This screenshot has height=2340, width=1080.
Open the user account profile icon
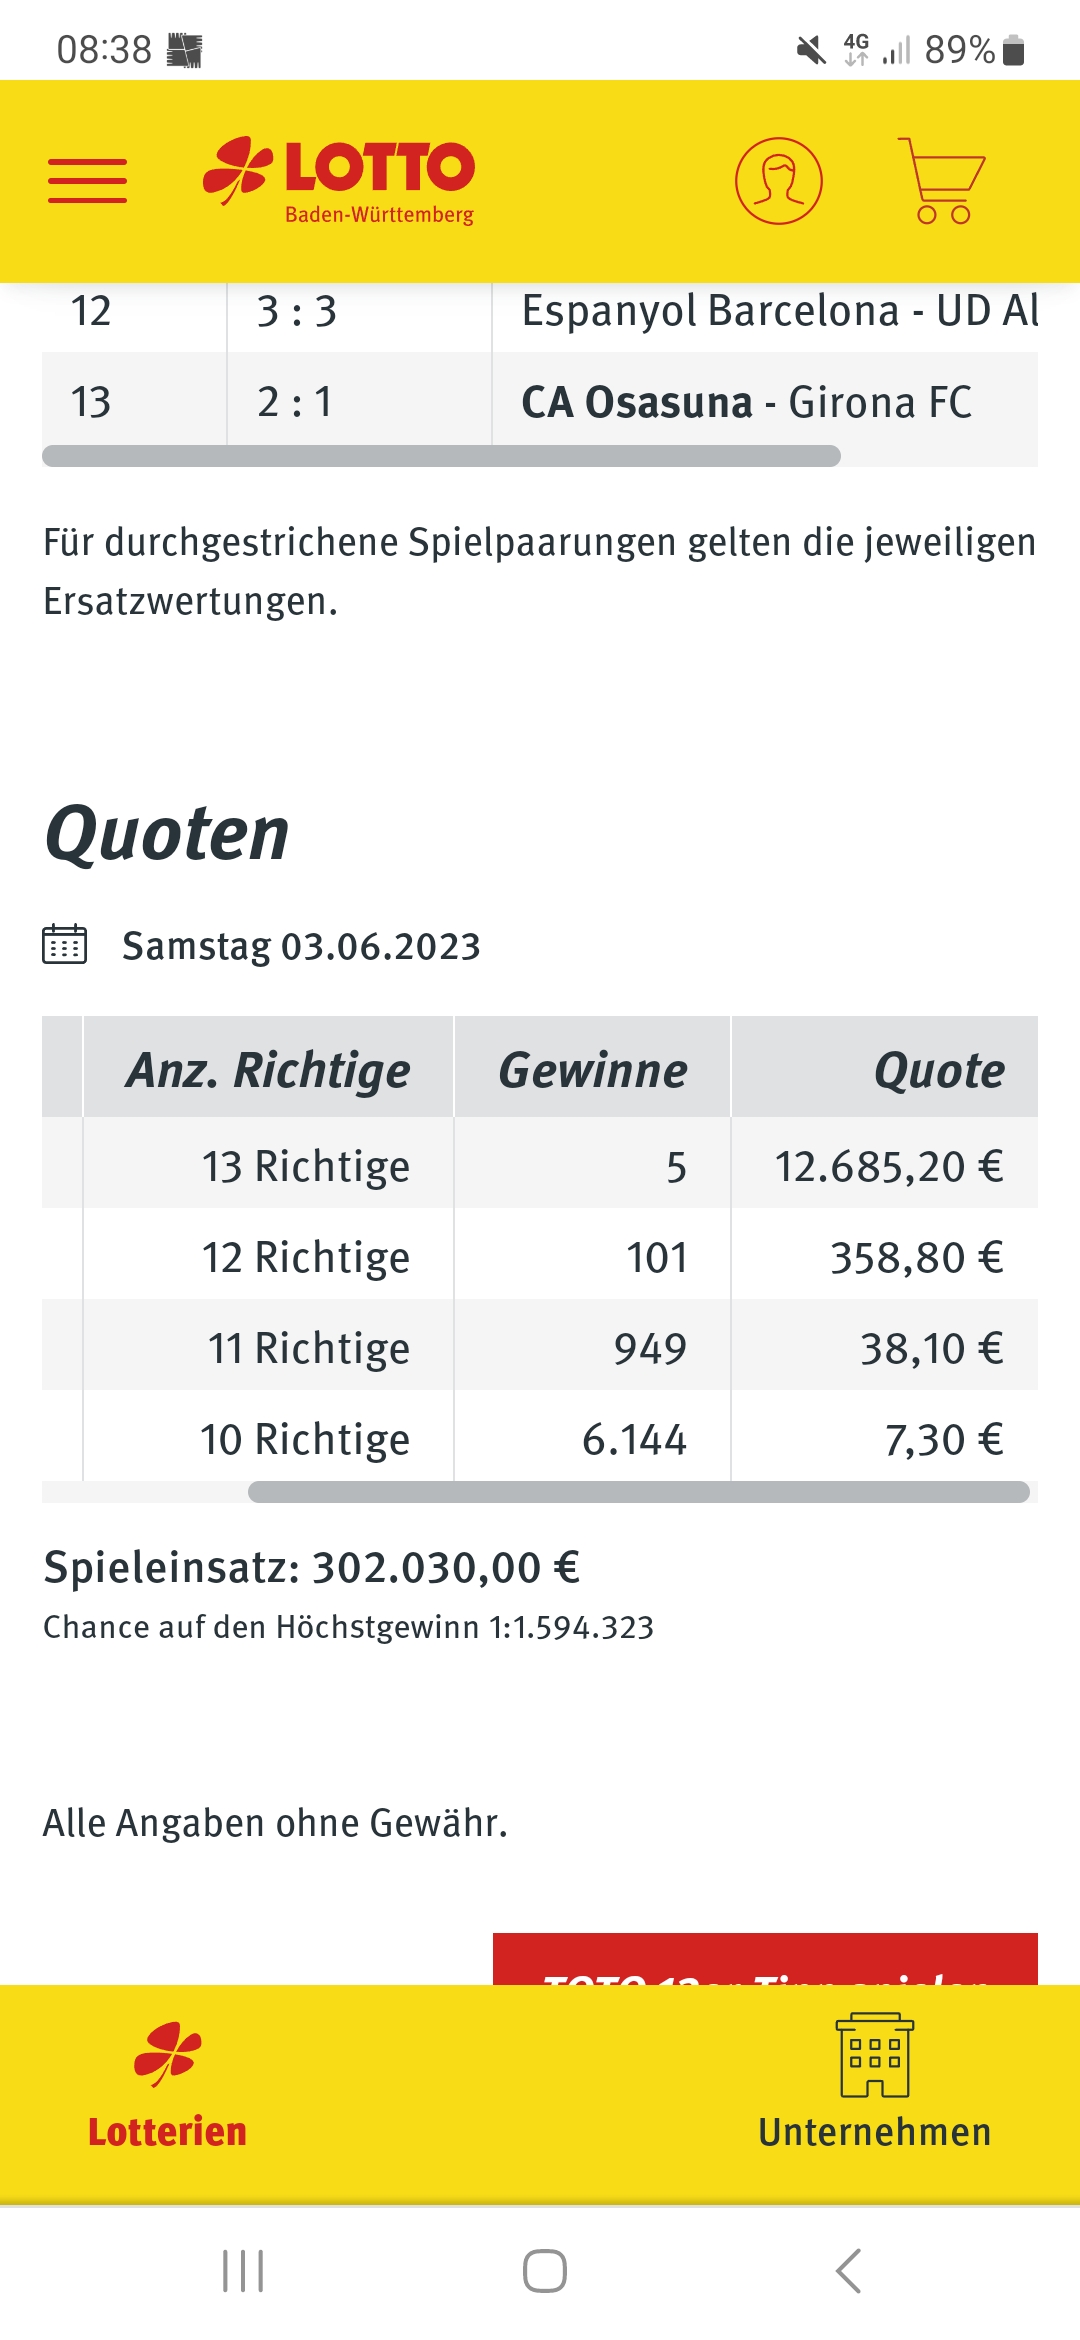[779, 181]
